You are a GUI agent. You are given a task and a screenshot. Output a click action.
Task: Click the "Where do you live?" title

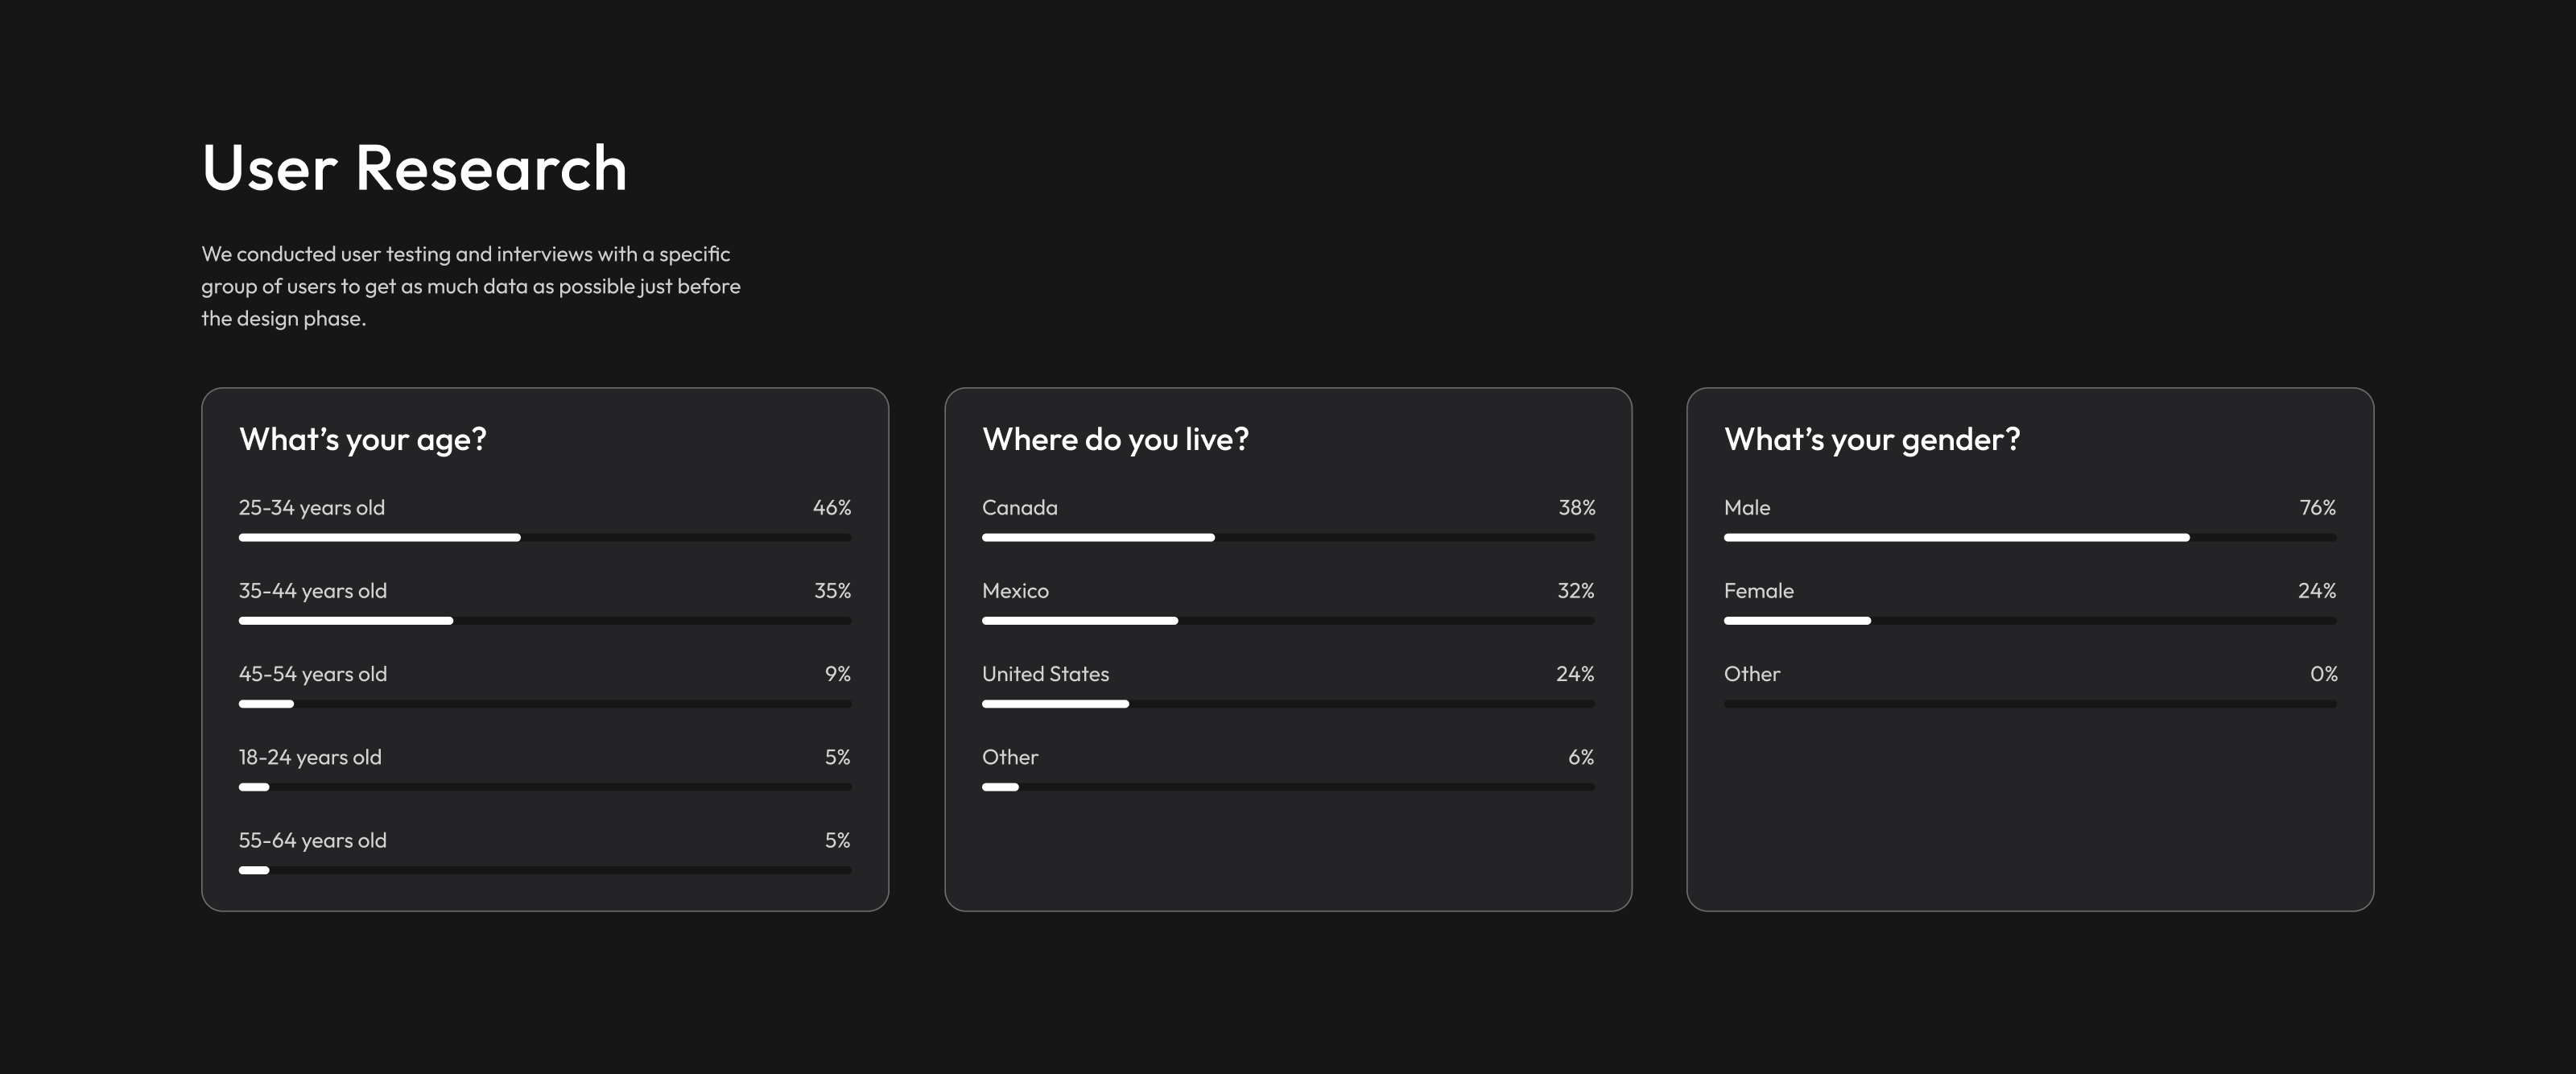point(1115,439)
